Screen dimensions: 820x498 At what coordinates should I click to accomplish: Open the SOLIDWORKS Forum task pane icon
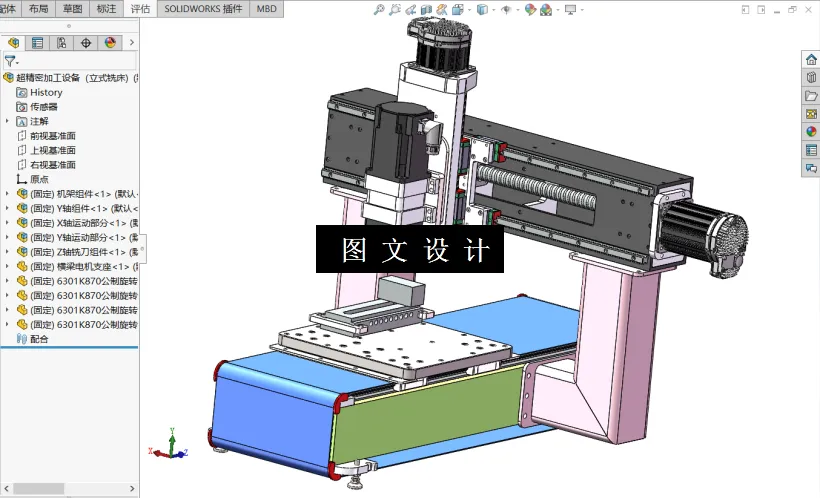(x=811, y=168)
